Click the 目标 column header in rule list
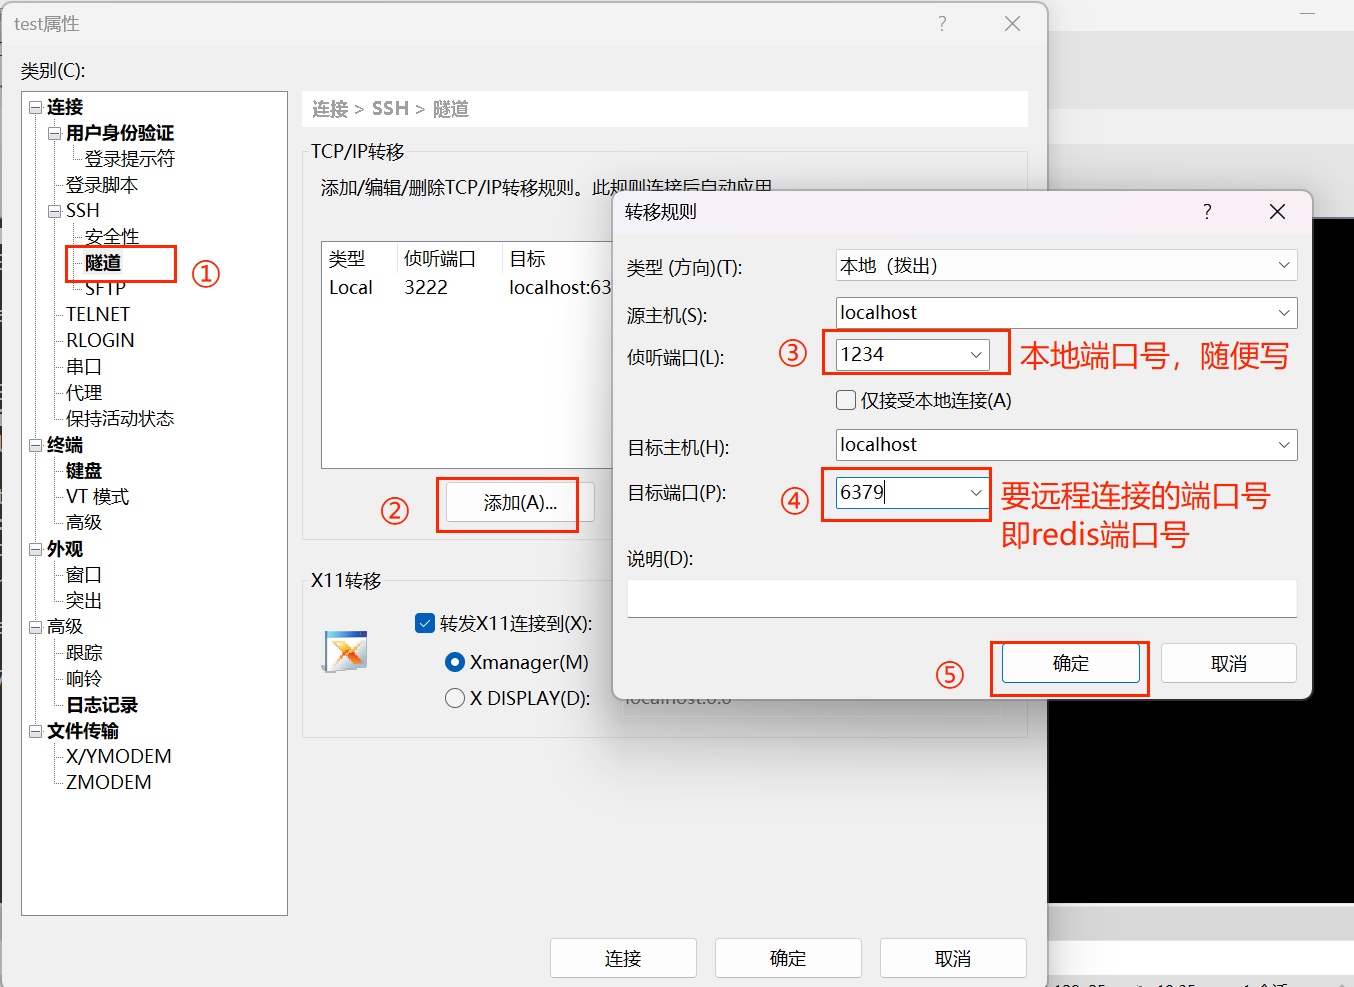1354x987 pixels. [x=528, y=259]
